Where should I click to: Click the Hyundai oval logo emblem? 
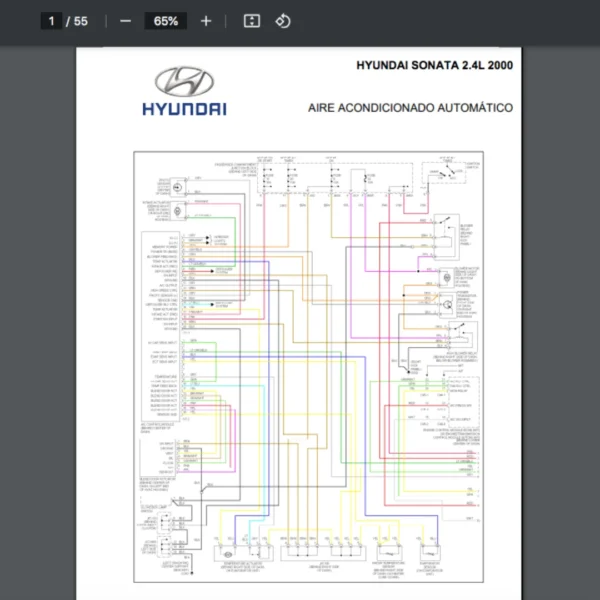point(184,82)
